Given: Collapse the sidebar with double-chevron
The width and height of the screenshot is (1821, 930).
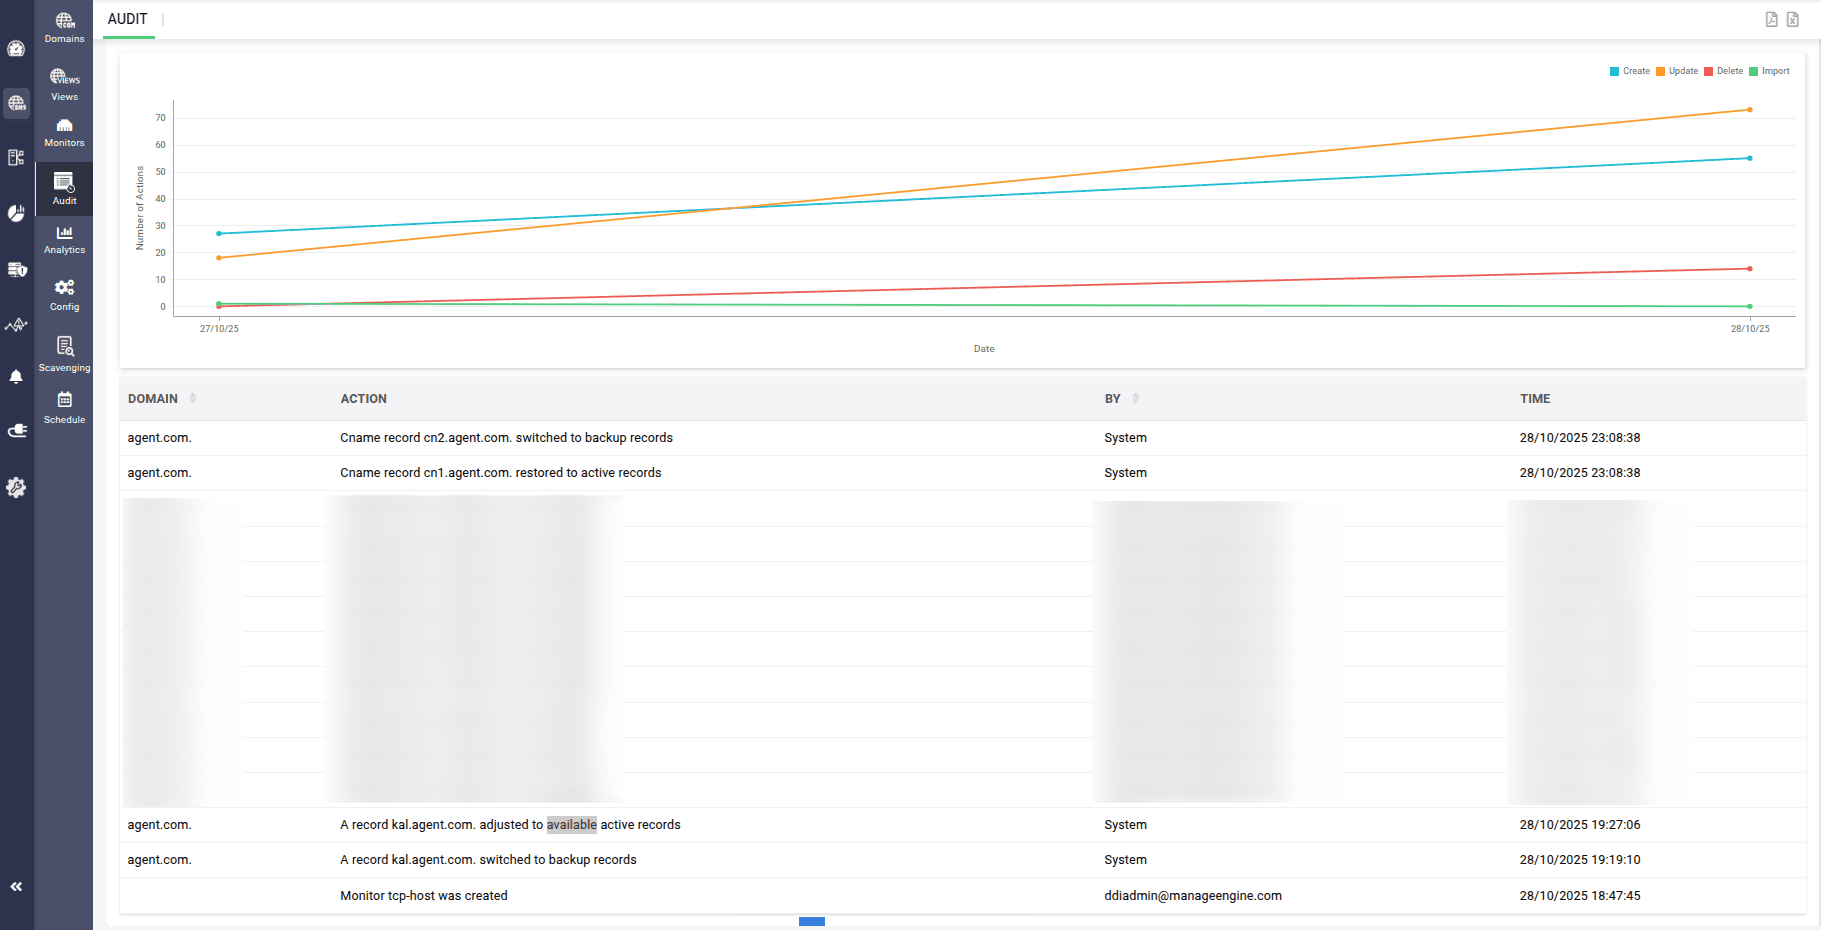Looking at the screenshot, I should (x=16, y=886).
